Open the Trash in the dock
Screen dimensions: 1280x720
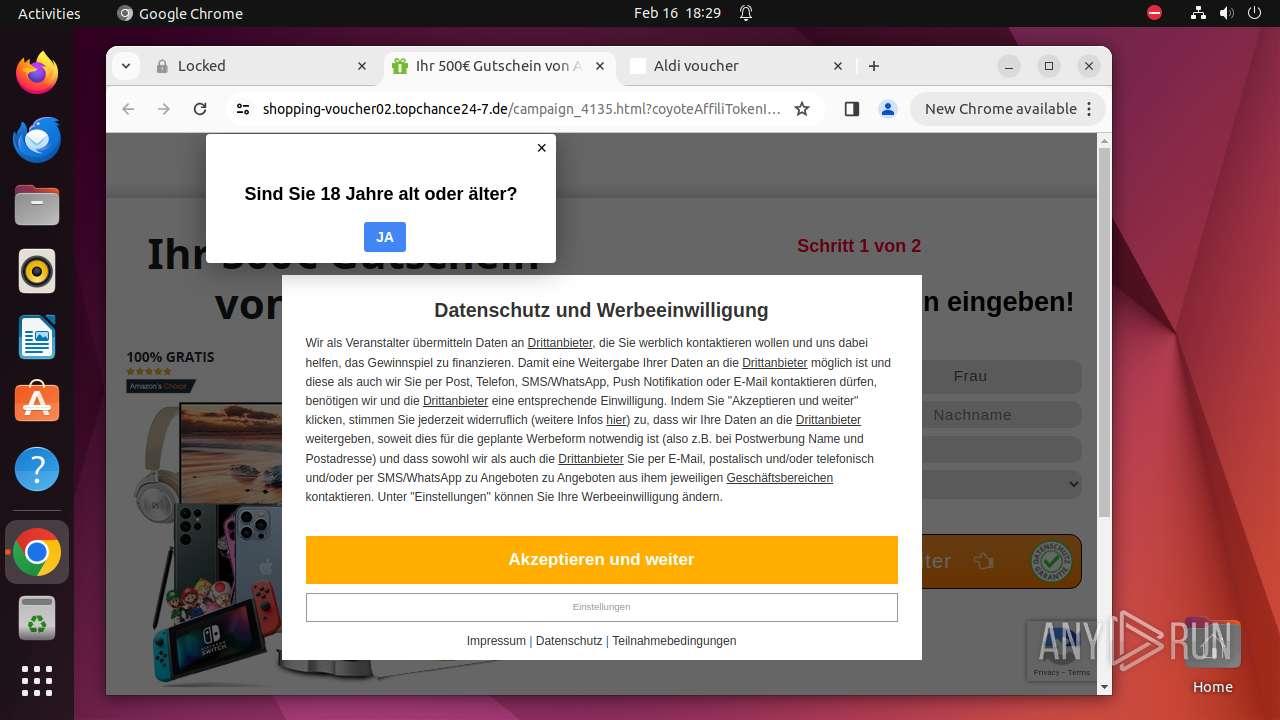pos(37,618)
